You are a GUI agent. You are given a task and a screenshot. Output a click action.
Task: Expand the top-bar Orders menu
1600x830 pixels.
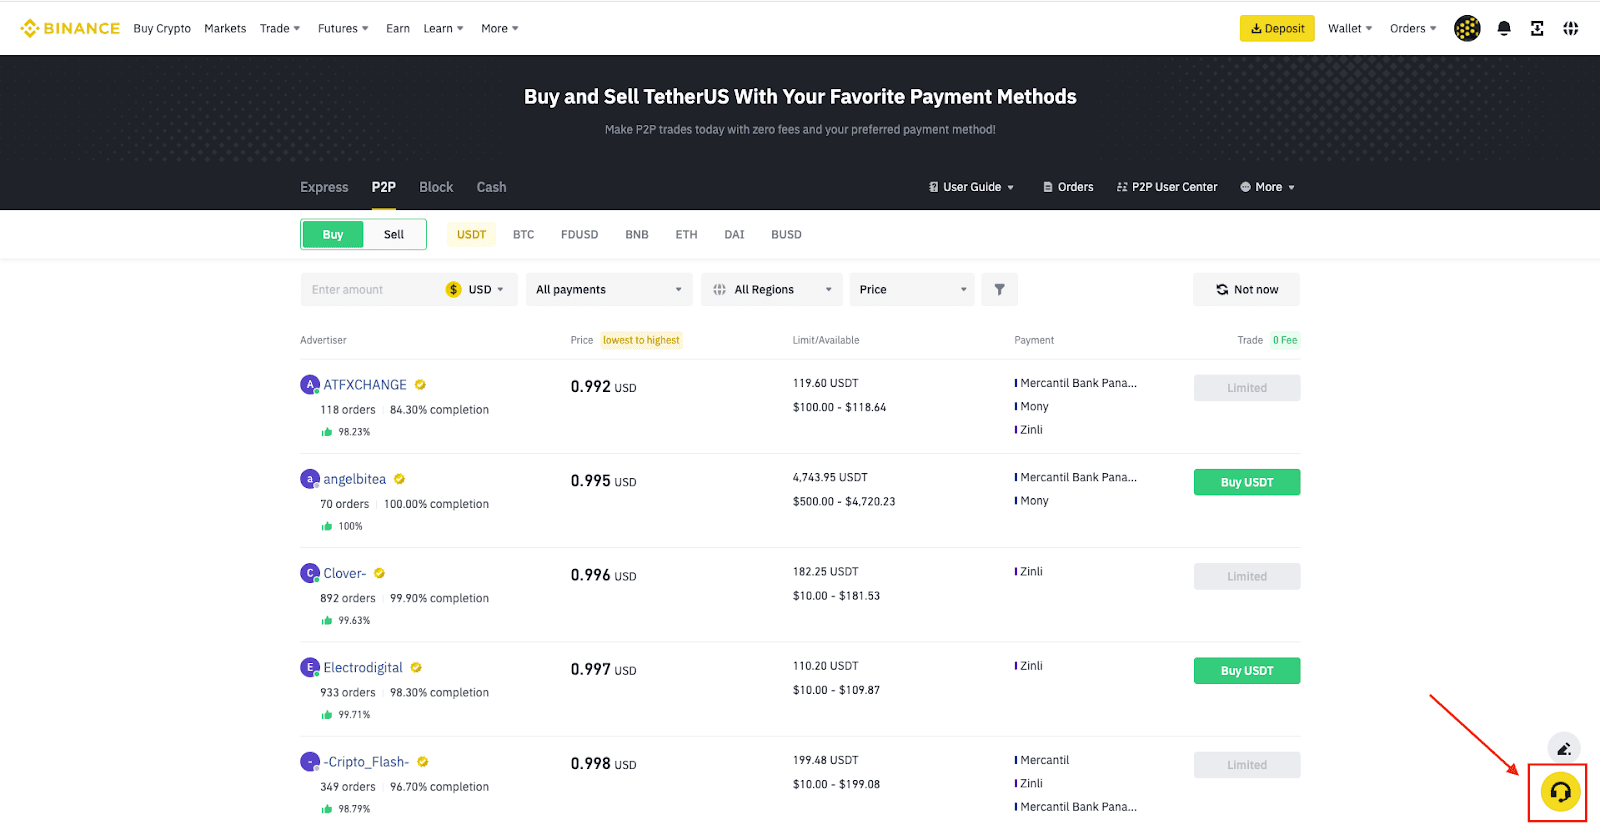[x=1413, y=28]
